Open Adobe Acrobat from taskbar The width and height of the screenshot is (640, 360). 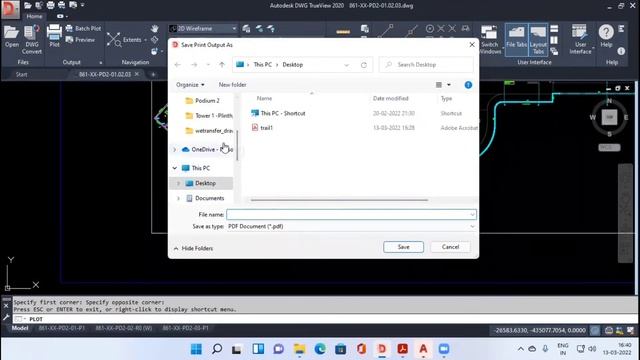(x=402, y=349)
